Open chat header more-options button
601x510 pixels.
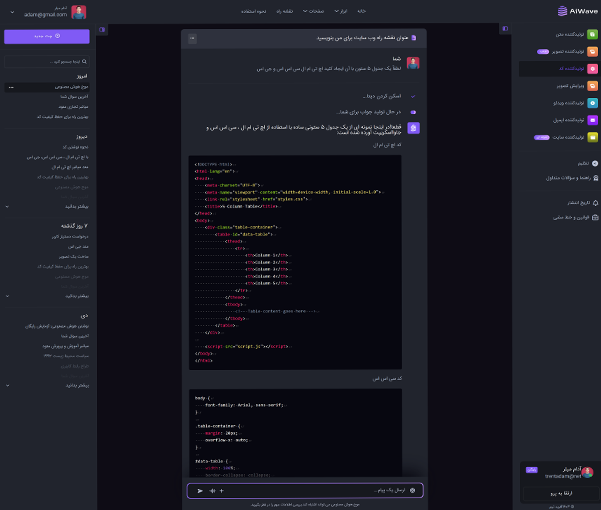coord(192,38)
